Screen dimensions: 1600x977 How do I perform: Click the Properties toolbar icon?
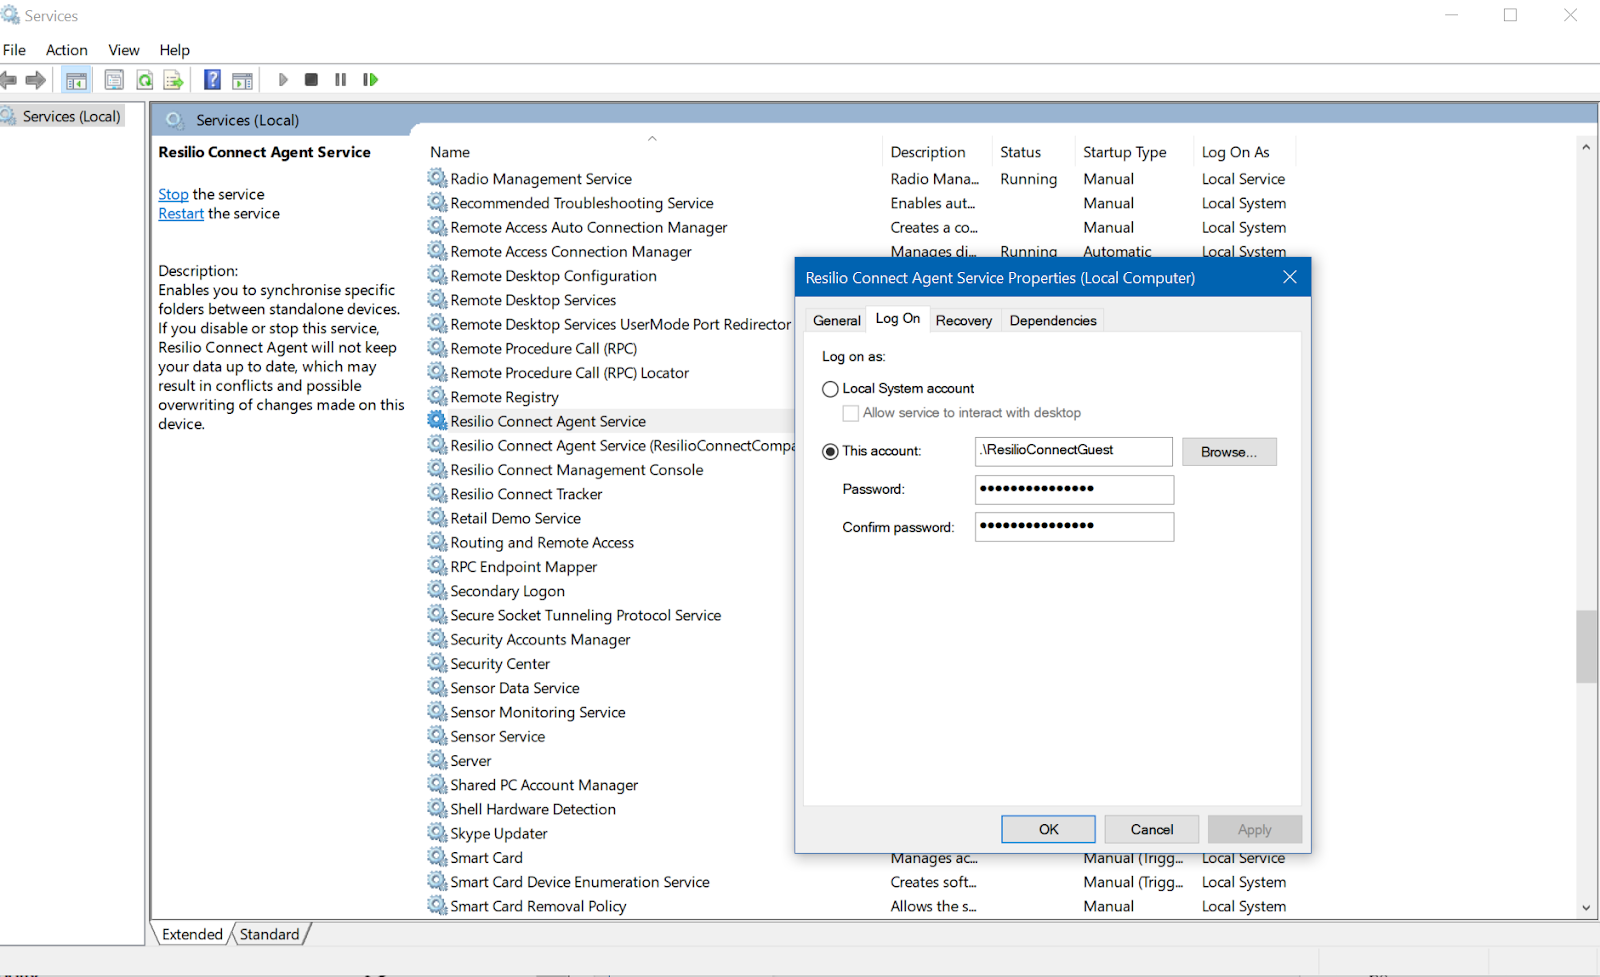[114, 80]
